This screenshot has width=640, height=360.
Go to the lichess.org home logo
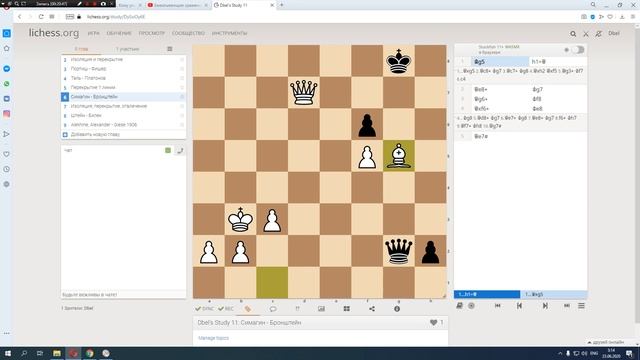(53, 33)
